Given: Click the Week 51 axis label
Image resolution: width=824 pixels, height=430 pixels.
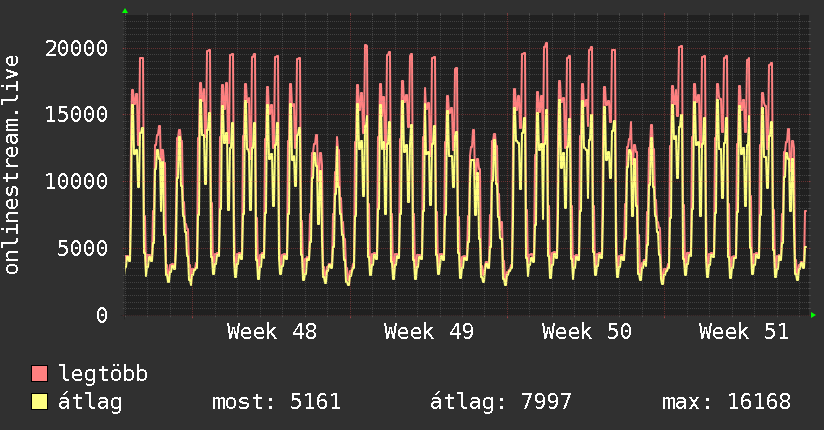Looking at the screenshot, I should [x=744, y=332].
